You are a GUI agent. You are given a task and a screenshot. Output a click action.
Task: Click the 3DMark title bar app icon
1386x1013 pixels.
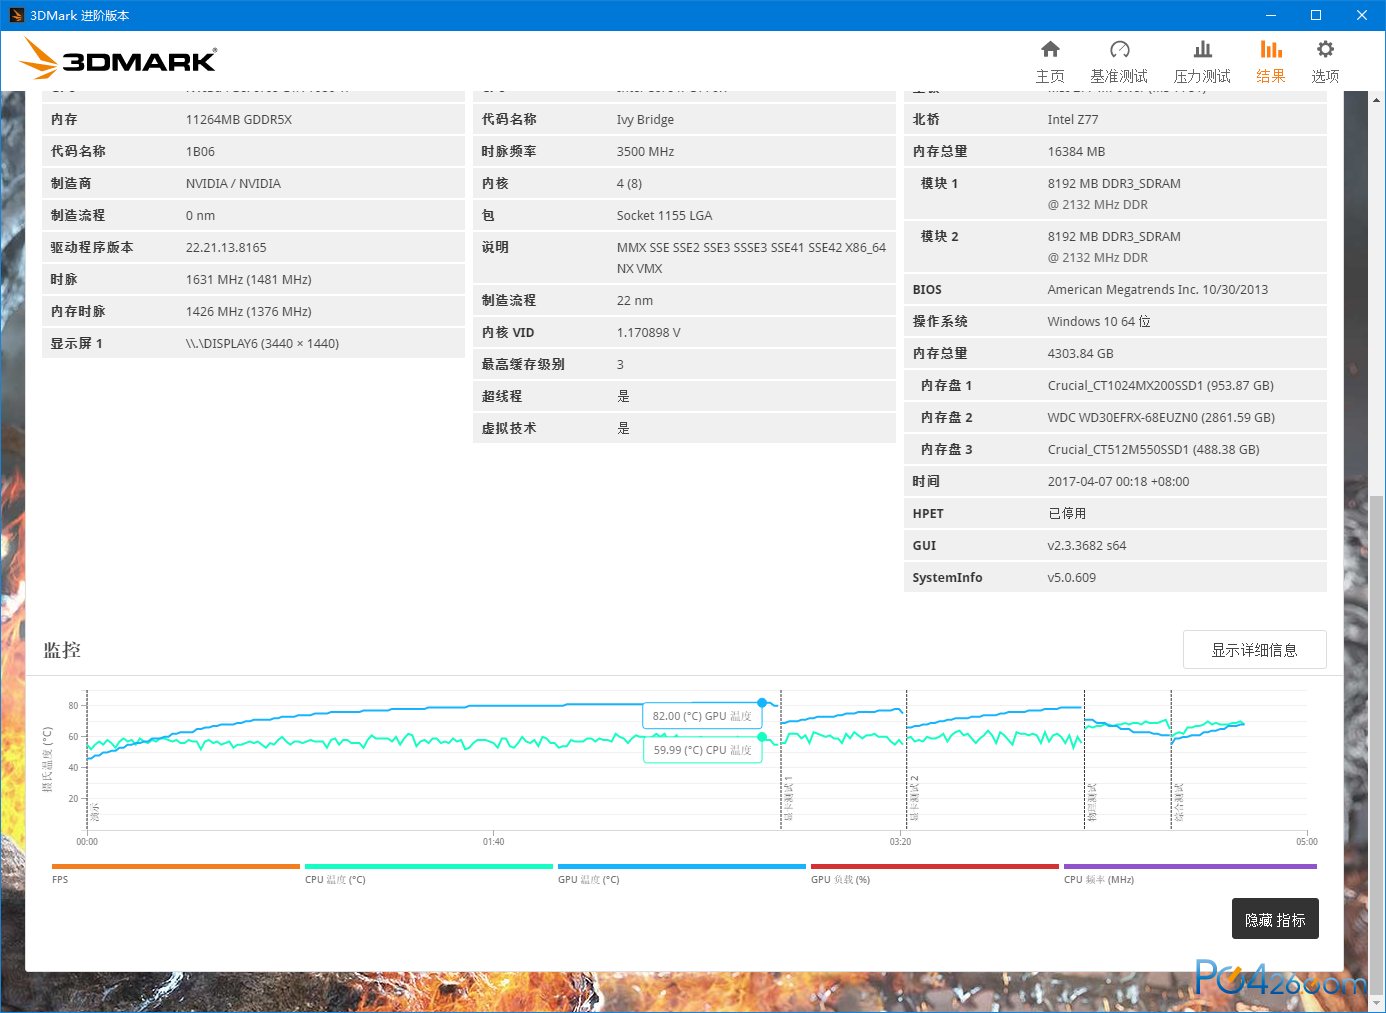(x=16, y=15)
